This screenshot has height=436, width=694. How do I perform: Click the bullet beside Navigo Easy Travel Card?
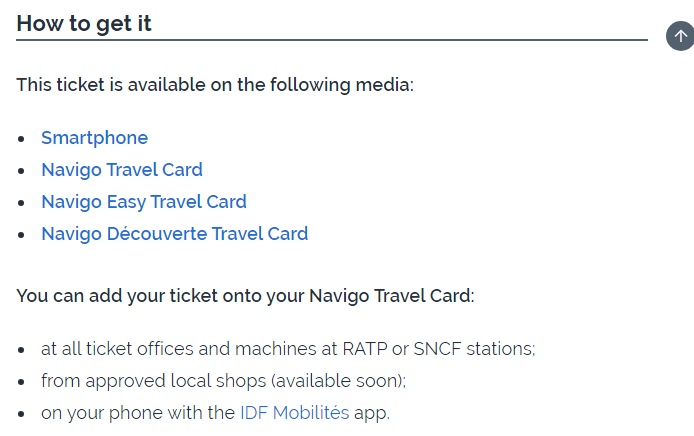point(21,203)
